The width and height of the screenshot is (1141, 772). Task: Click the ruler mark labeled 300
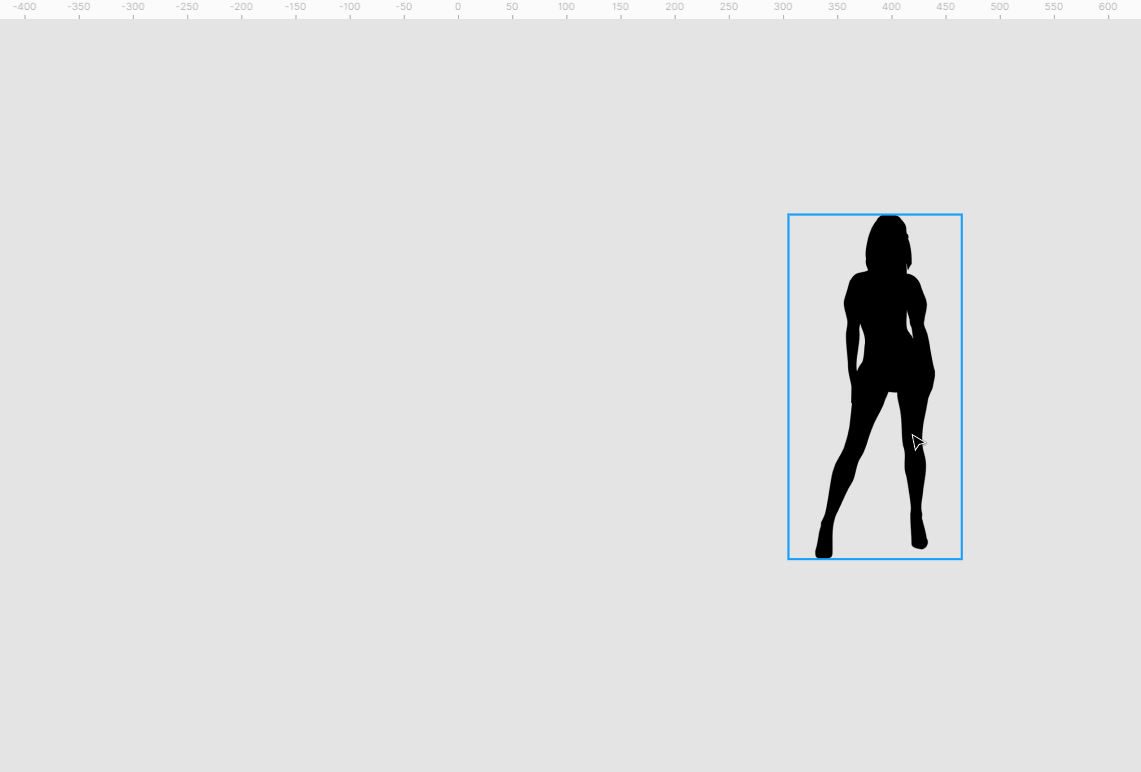pos(783,7)
